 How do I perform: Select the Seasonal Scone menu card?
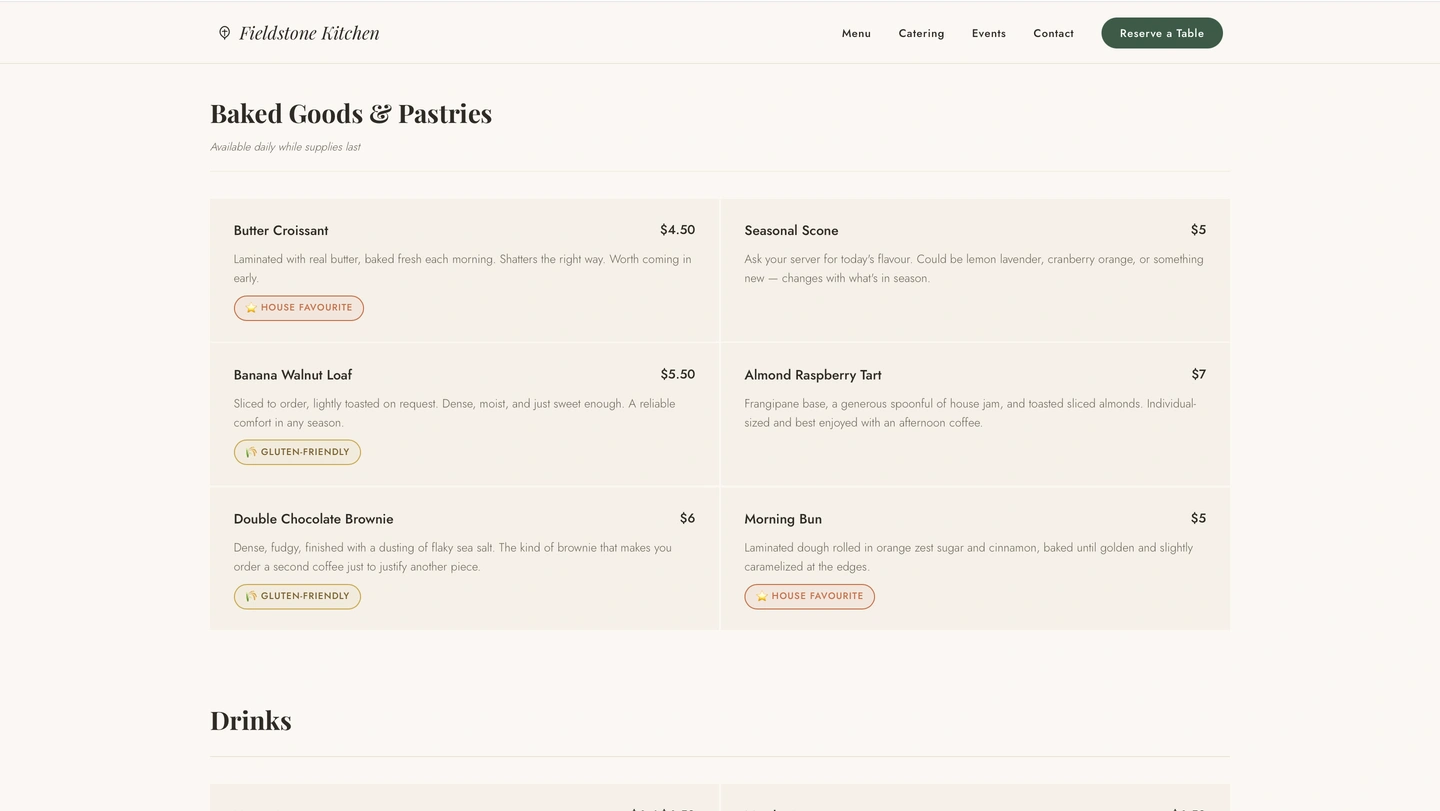[975, 270]
